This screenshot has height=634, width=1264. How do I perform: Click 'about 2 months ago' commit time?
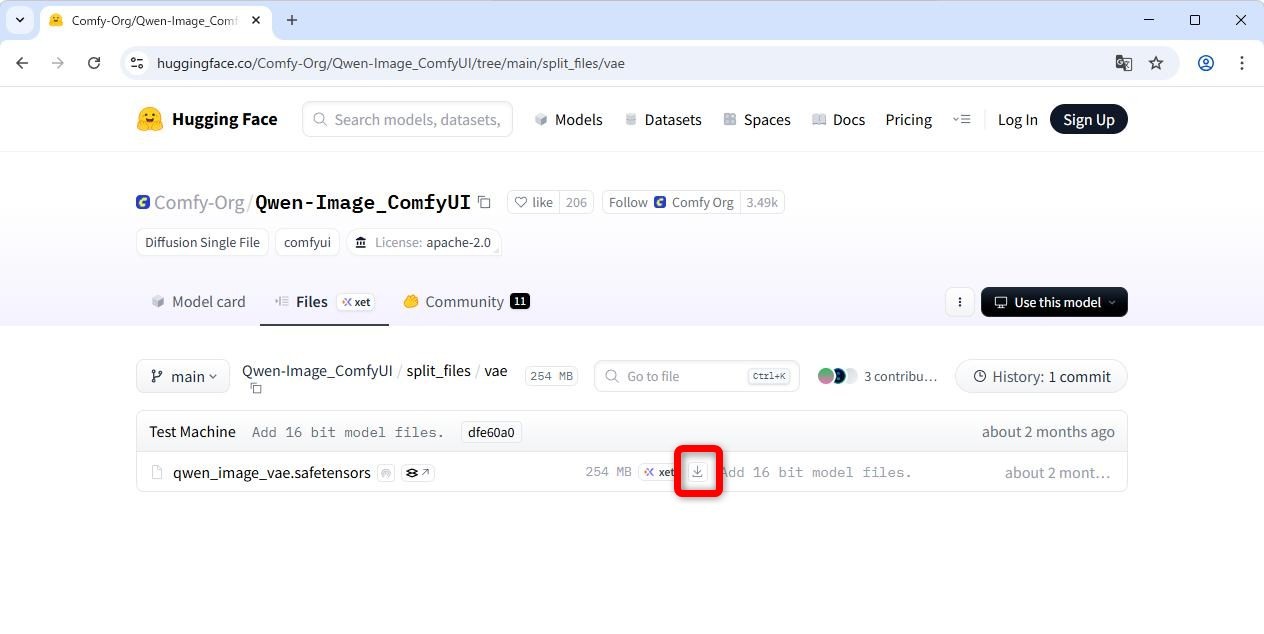[x=1048, y=432]
